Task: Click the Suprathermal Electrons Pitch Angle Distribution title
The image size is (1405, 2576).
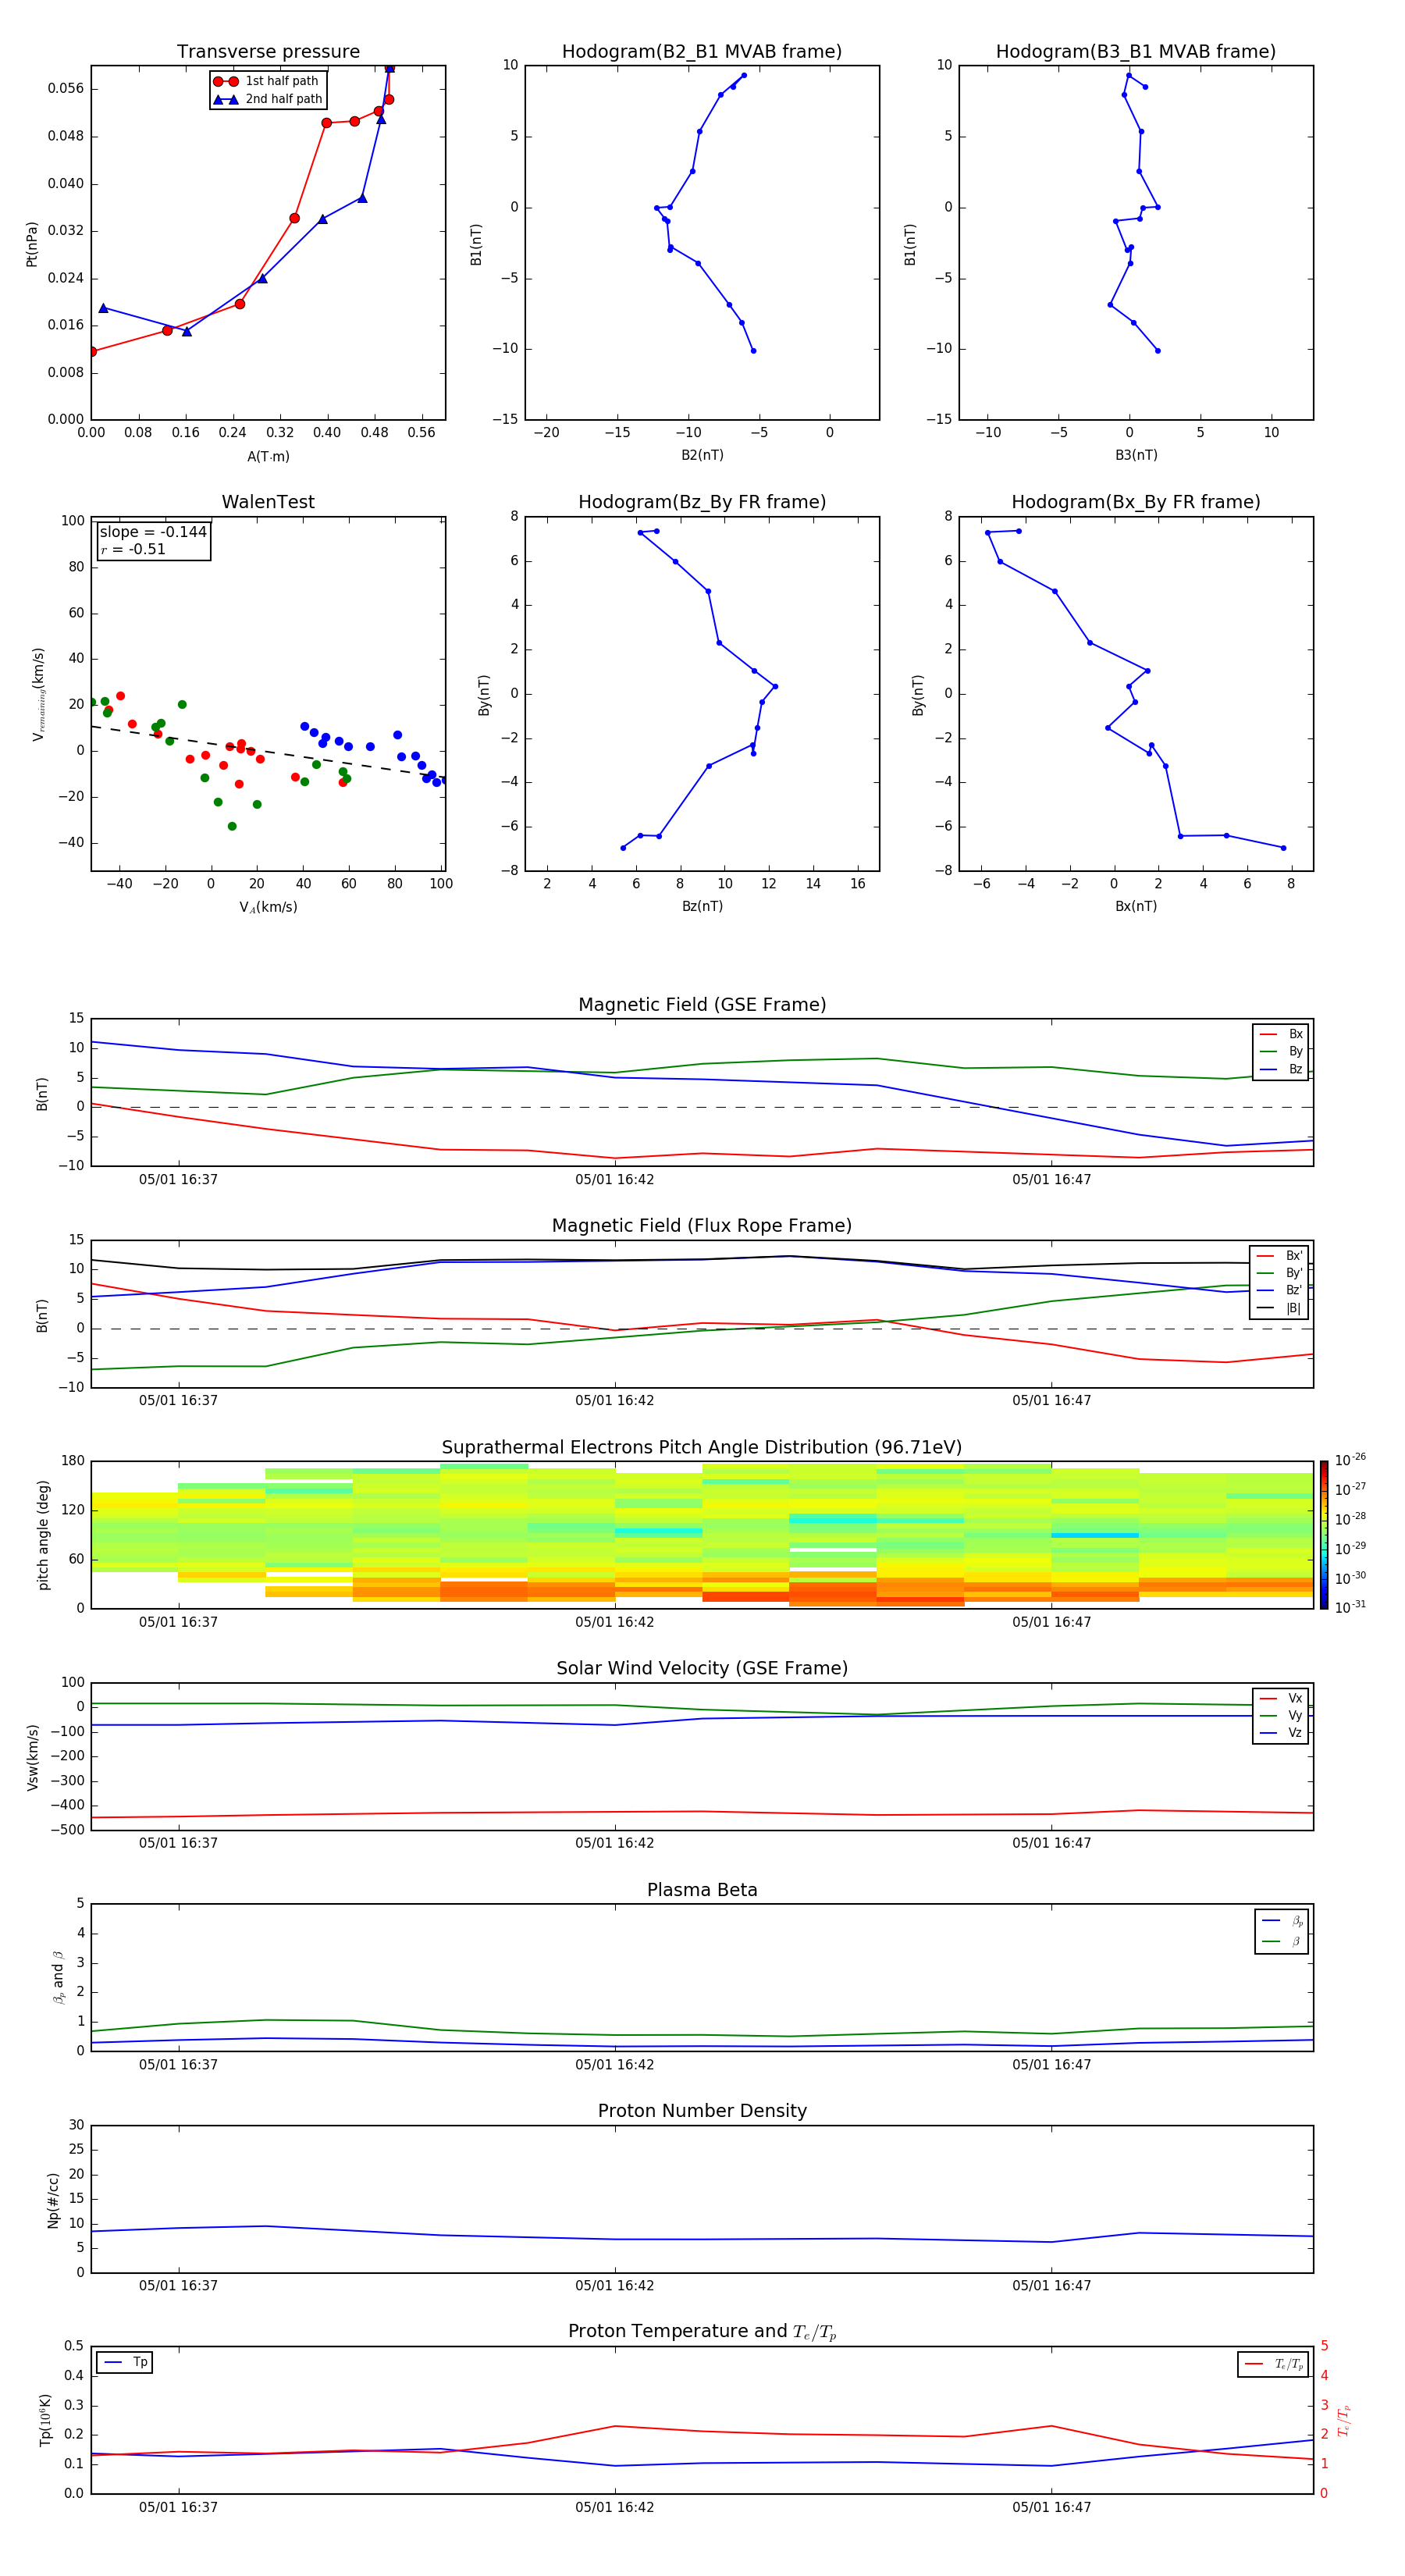Action: coord(702,1447)
